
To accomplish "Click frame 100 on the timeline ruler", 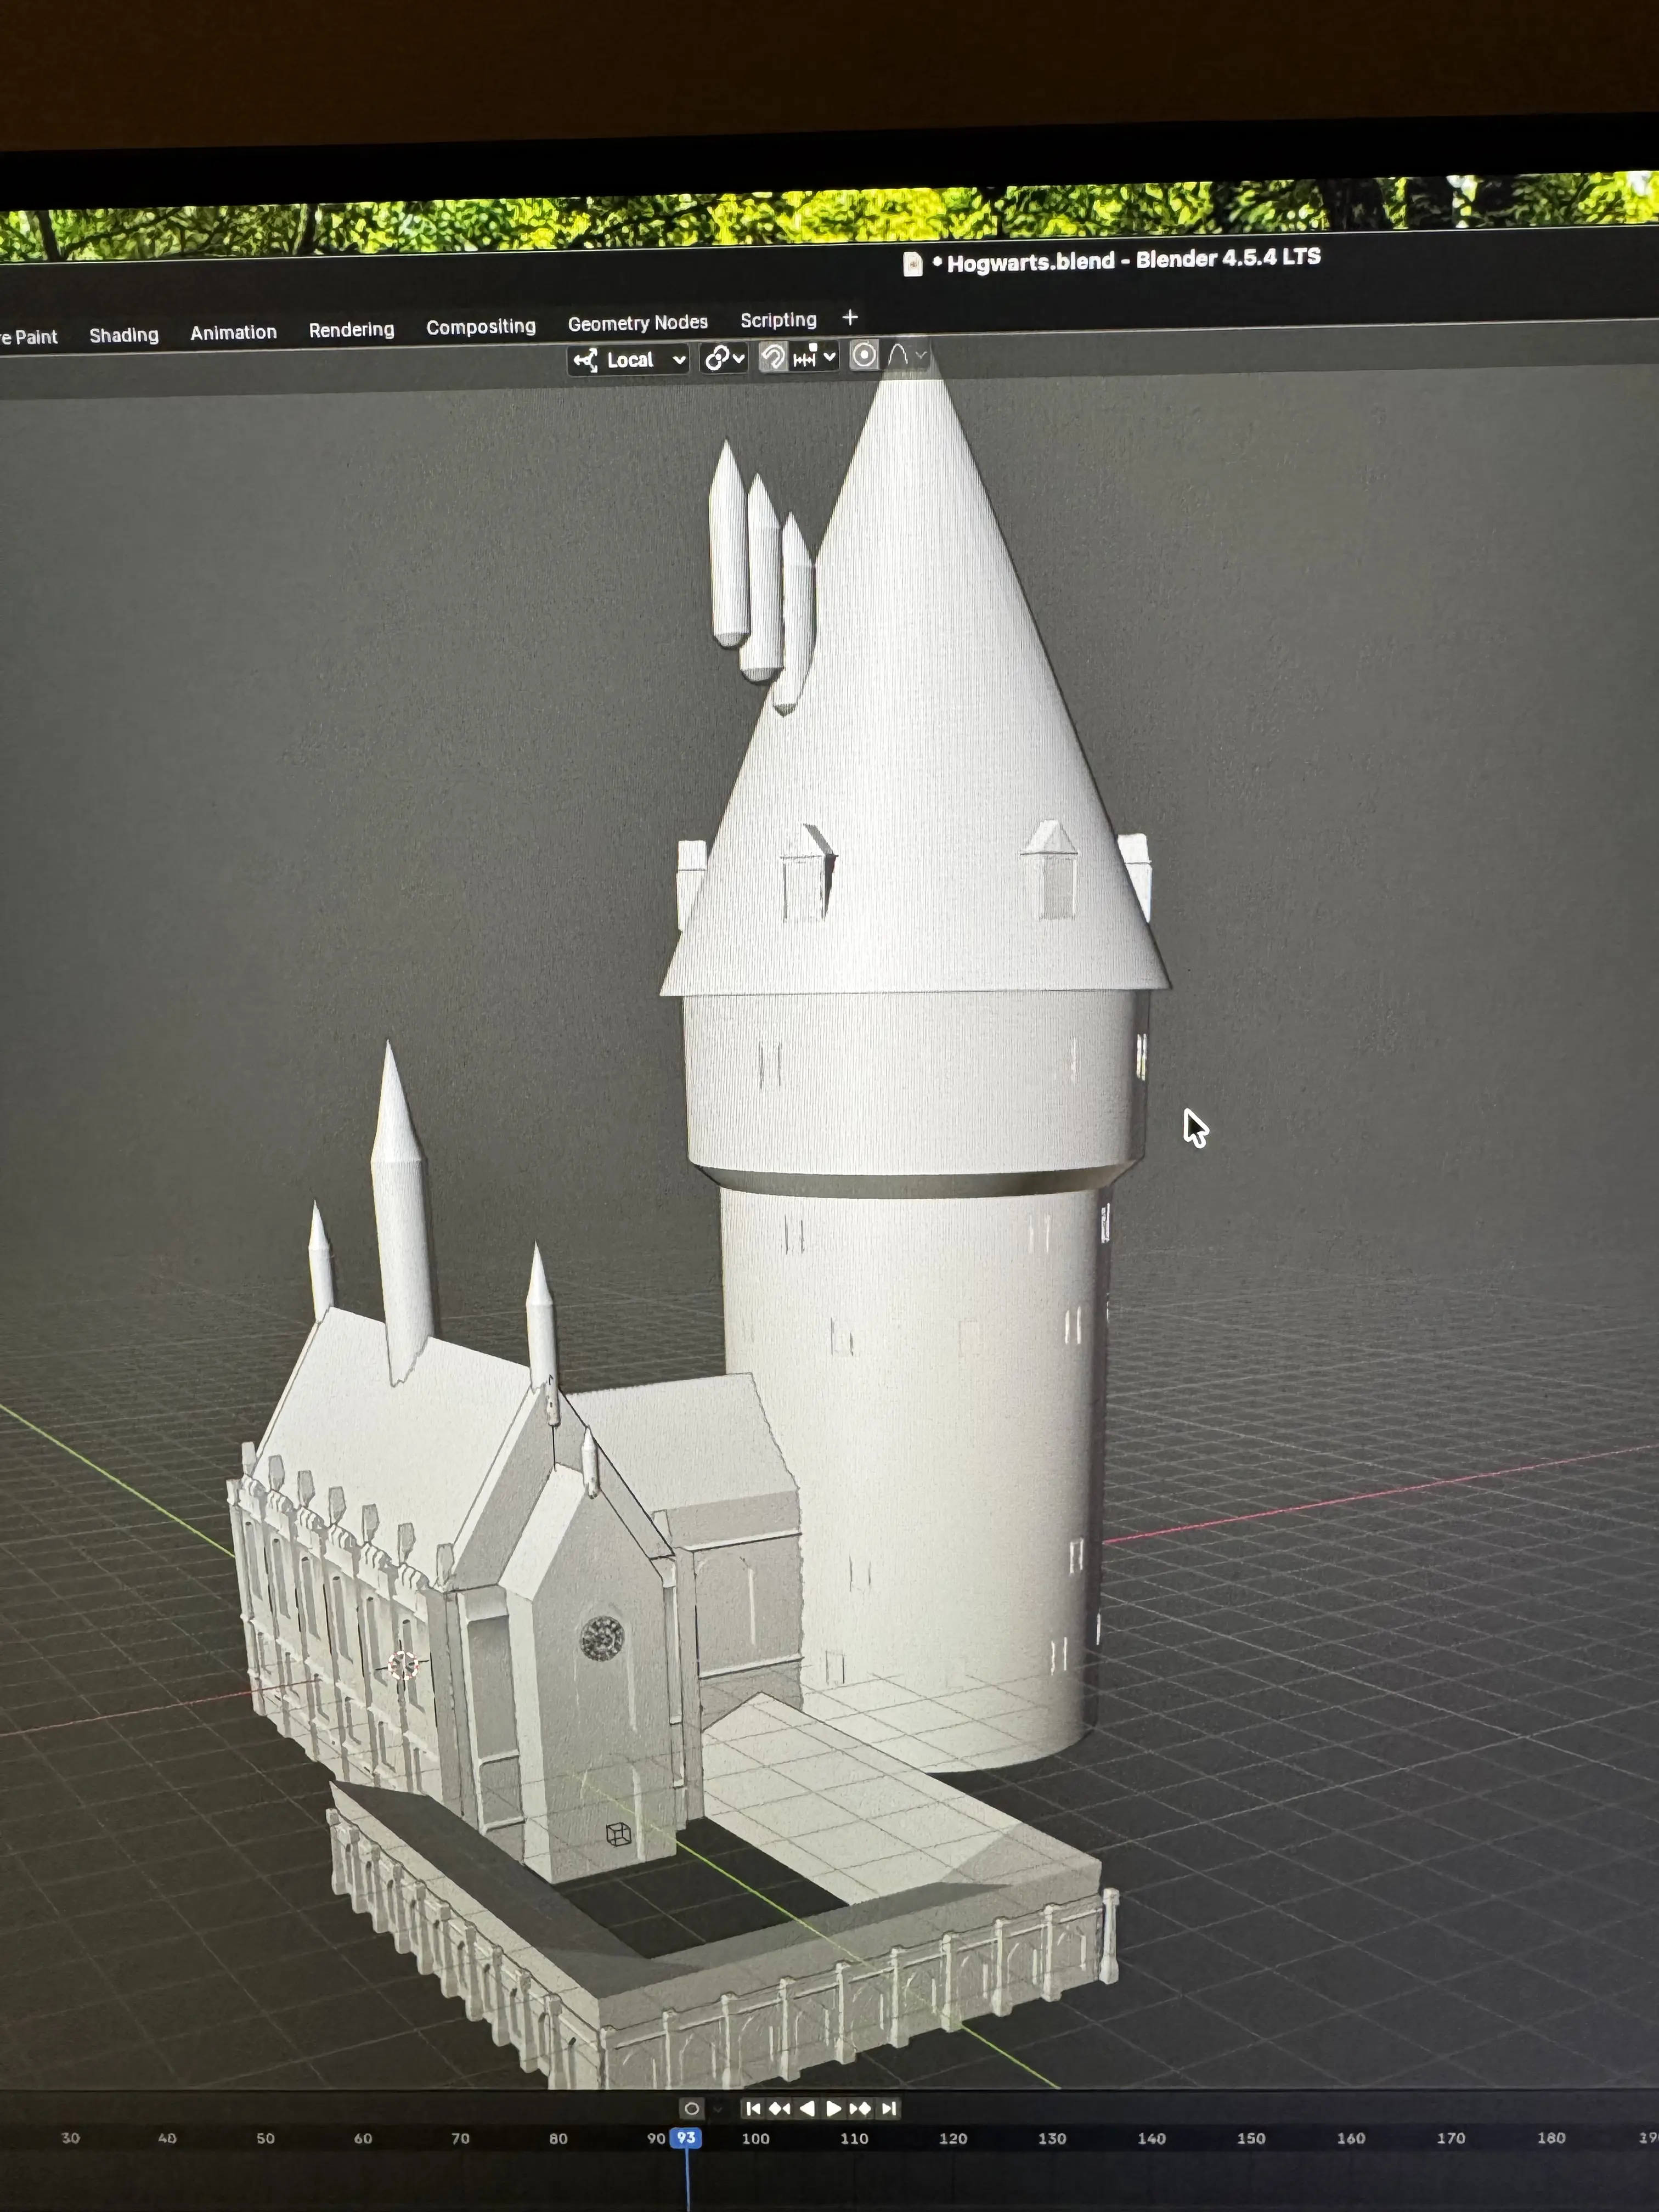I will pyautogui.click(x=756, y=2138).
